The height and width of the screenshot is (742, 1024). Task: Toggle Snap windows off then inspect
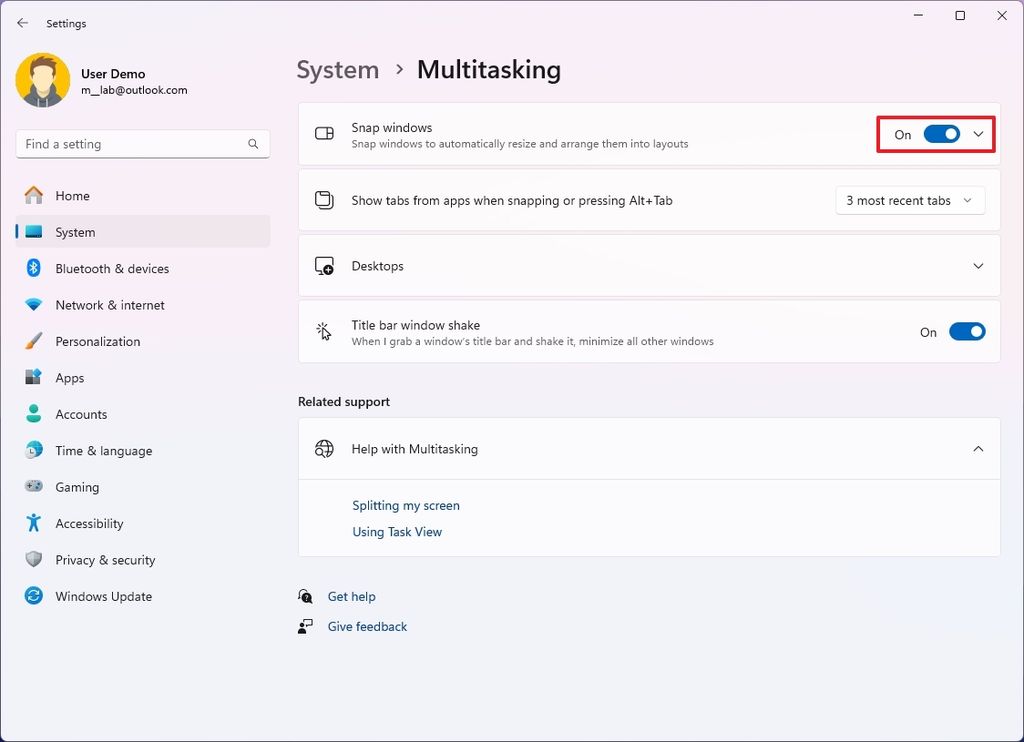pyautogui.click(x=941, y=133)
